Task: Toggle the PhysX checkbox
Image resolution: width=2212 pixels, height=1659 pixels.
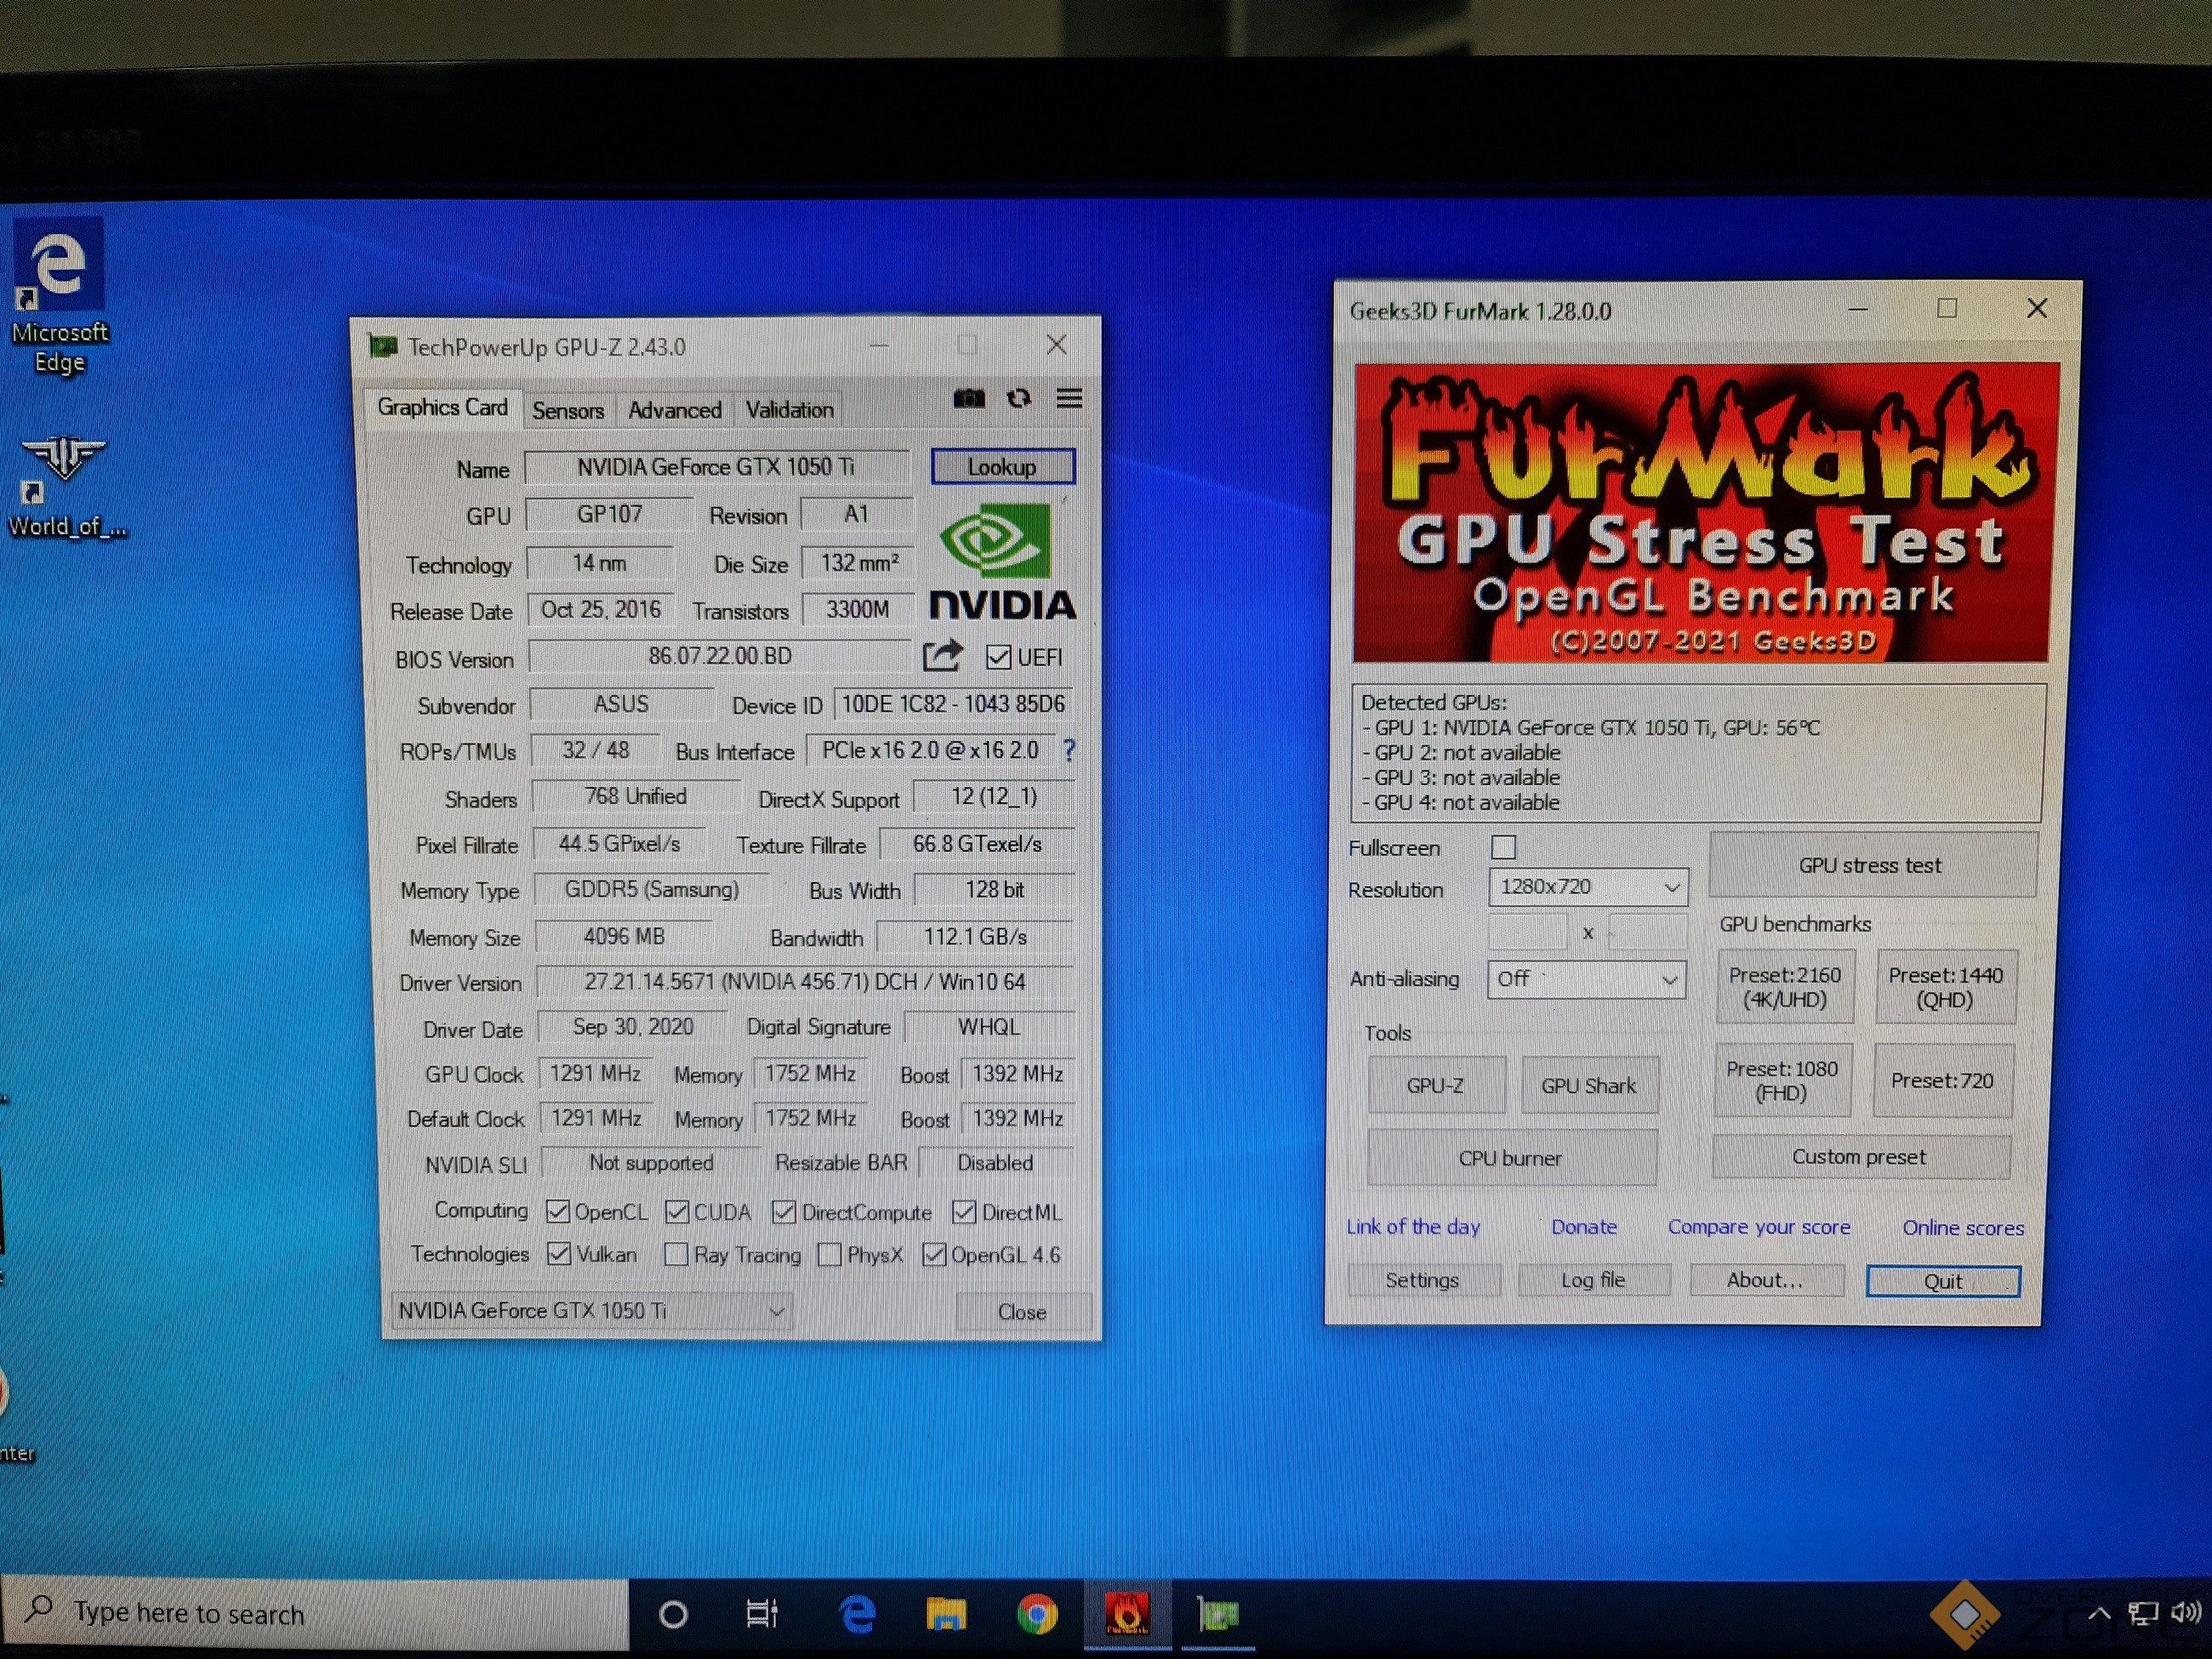Action: (x=830, y=1254)
